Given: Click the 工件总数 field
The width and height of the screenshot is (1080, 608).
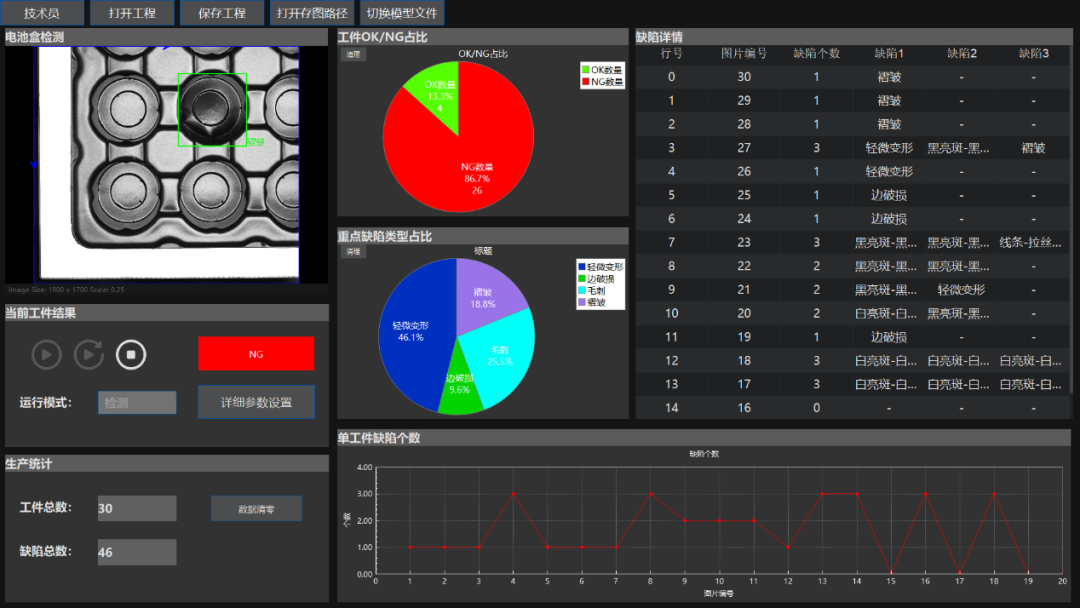Looking at the screenshot, I should tap(137, 508).
